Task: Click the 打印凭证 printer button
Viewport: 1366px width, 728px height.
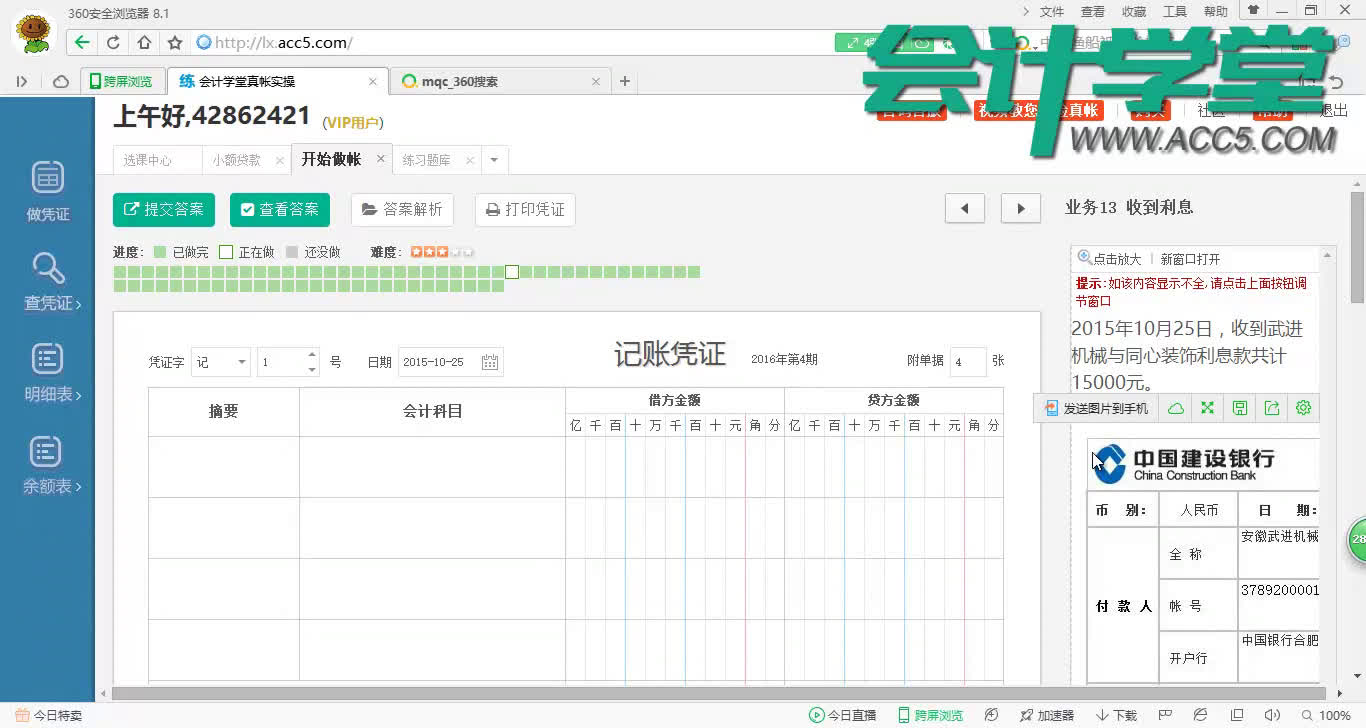Action: click(524, 210)
